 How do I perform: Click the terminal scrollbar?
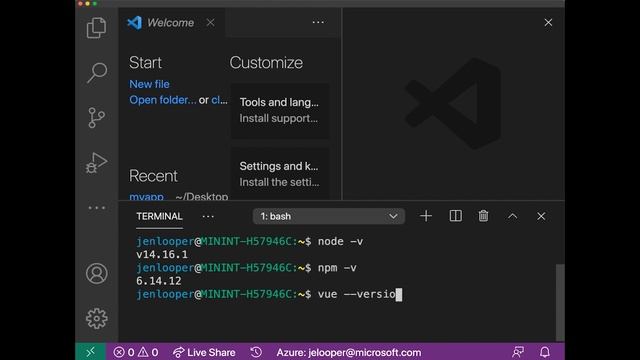[x=560, y=302]
